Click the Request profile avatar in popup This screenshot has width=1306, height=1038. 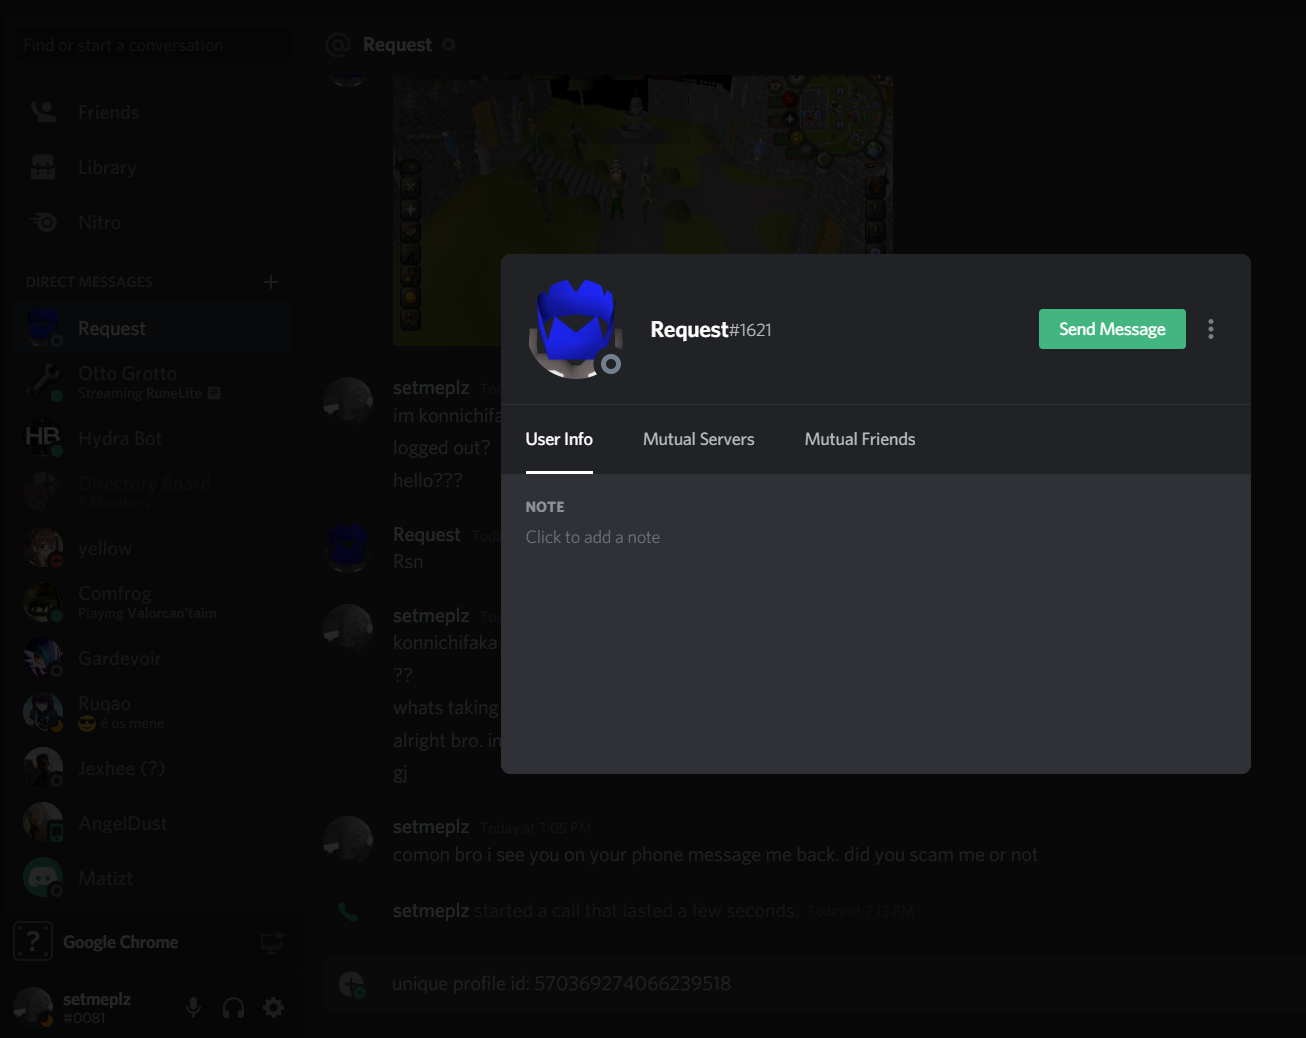tap(575, 329)
